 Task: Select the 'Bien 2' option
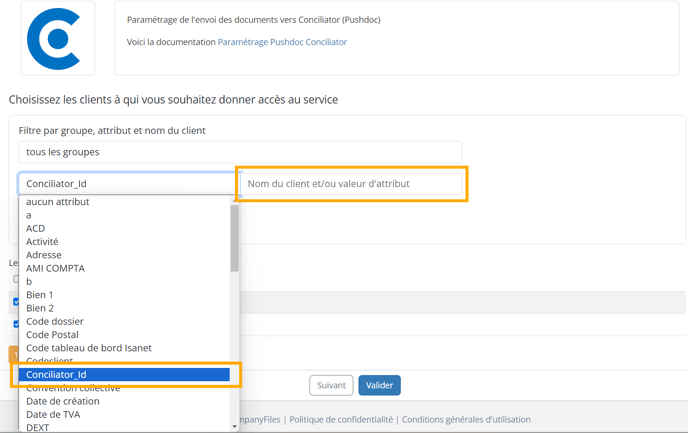click(124, 308)
